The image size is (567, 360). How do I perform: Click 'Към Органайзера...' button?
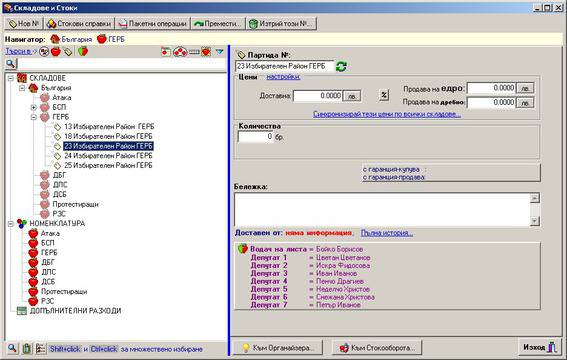coord(277,348)
